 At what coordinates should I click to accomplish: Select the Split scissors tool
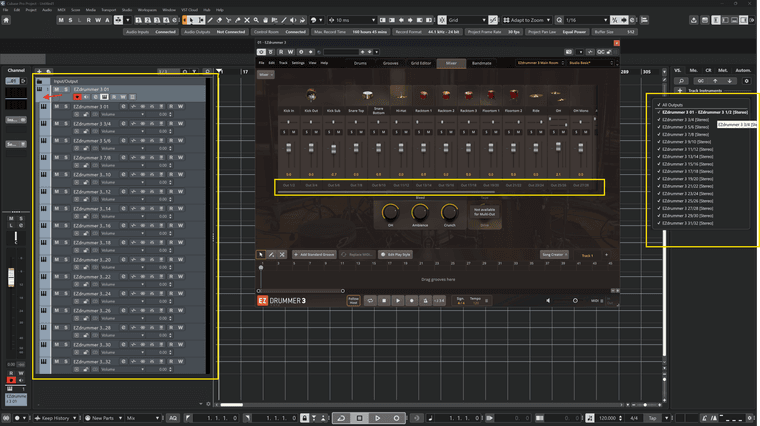pos(228,20)
